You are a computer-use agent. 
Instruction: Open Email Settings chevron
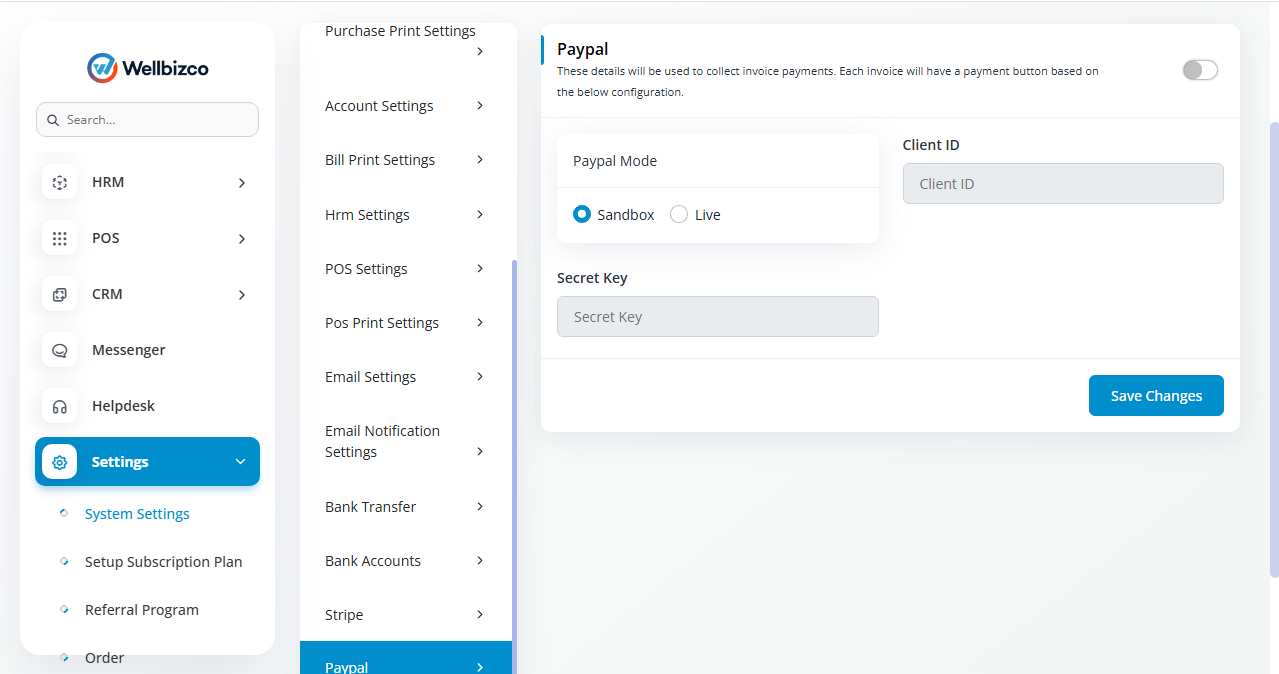(x=480, y=376)
